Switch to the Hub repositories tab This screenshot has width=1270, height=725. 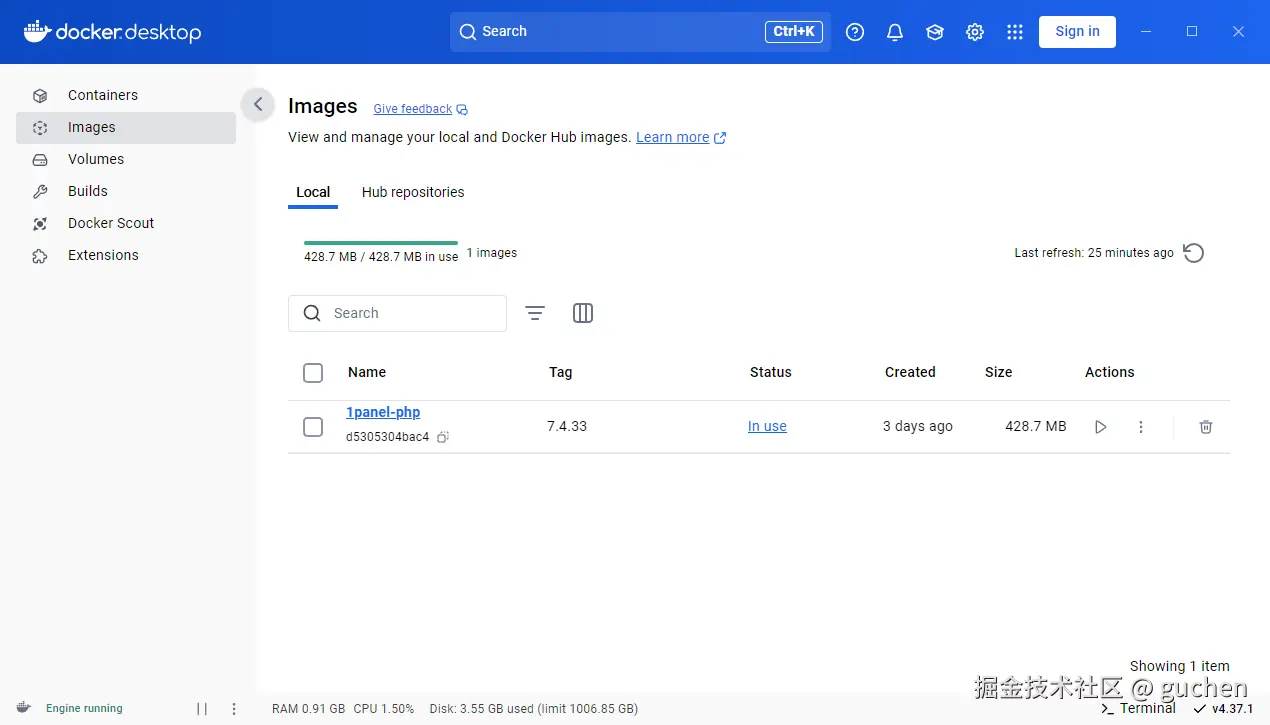tap(413, 192)
